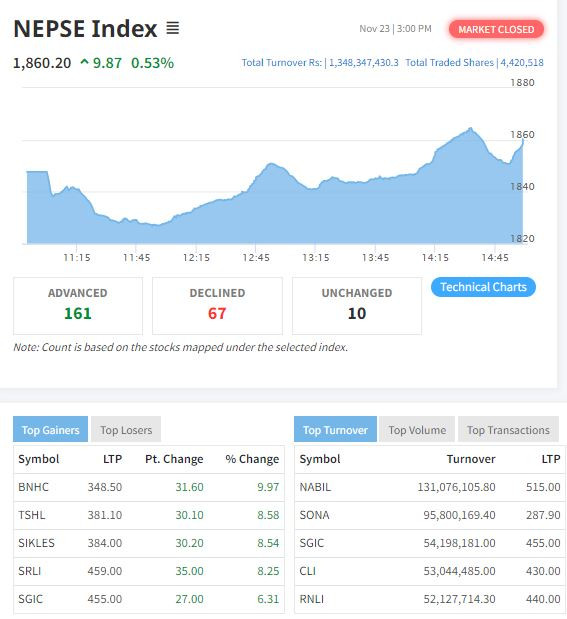This screenshot has height=619, width=567.
Task: Click the MARKET CLOSED badge
Action: [496, 30]
